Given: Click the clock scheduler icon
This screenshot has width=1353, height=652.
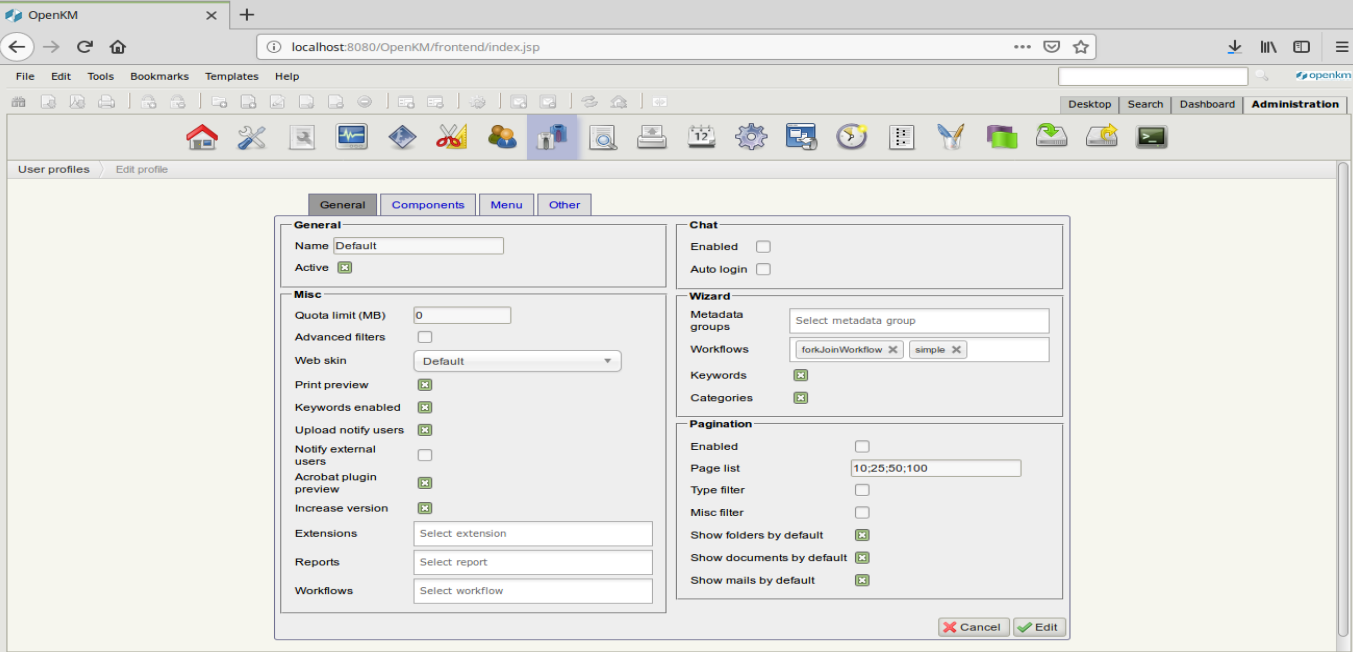Looking at the screenshot, I should click(x=851, y=137).
